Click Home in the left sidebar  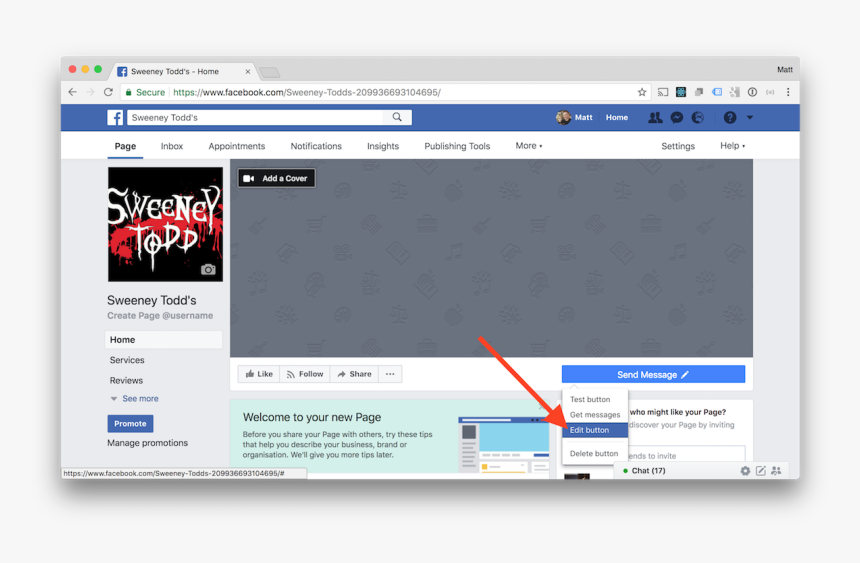(x=163, y=340)
